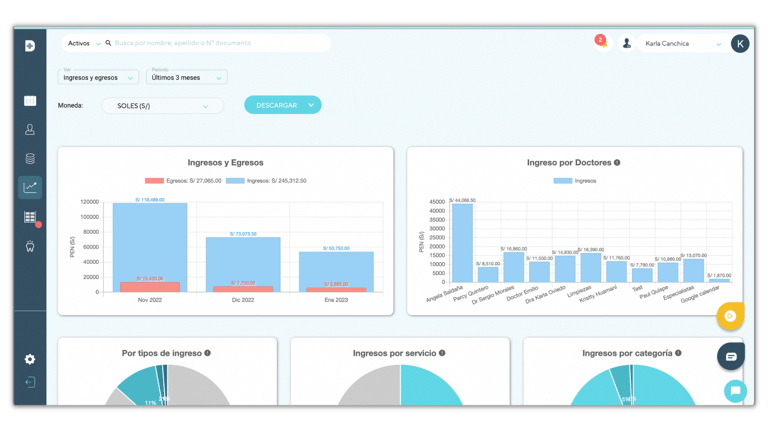
Task: Click the Por tipos de ingreso title
Action: pyautogui.click(x=162, y=353)
